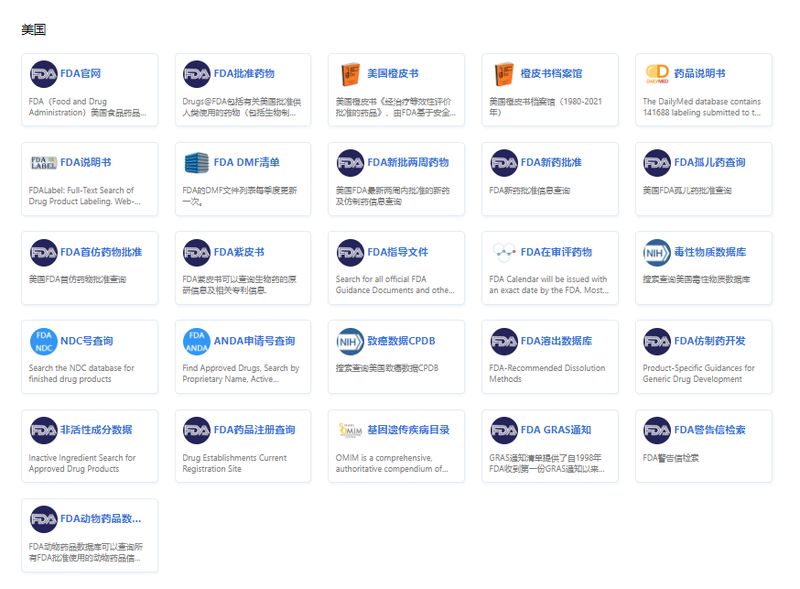Click the 美国 section heading

point(34,30)
